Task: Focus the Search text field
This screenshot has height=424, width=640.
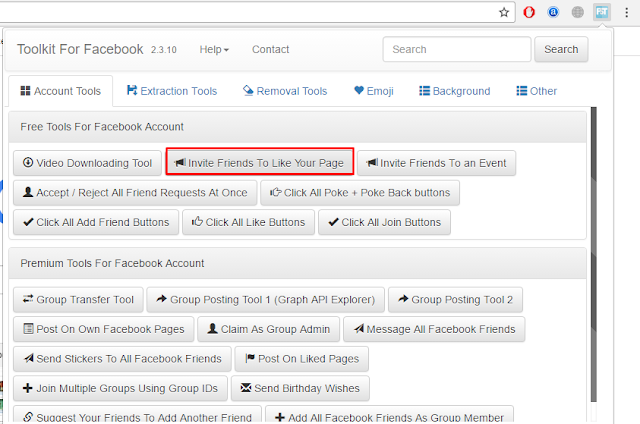Action: (457, 49)
